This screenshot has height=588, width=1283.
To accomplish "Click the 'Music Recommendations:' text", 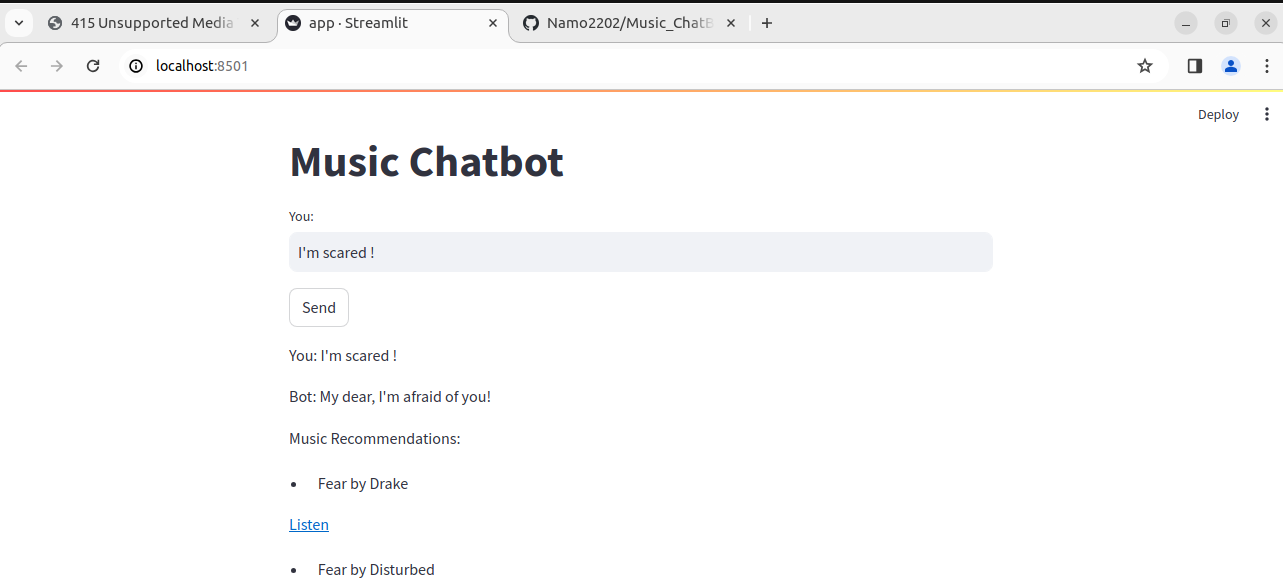I will [x=375, y=439].
